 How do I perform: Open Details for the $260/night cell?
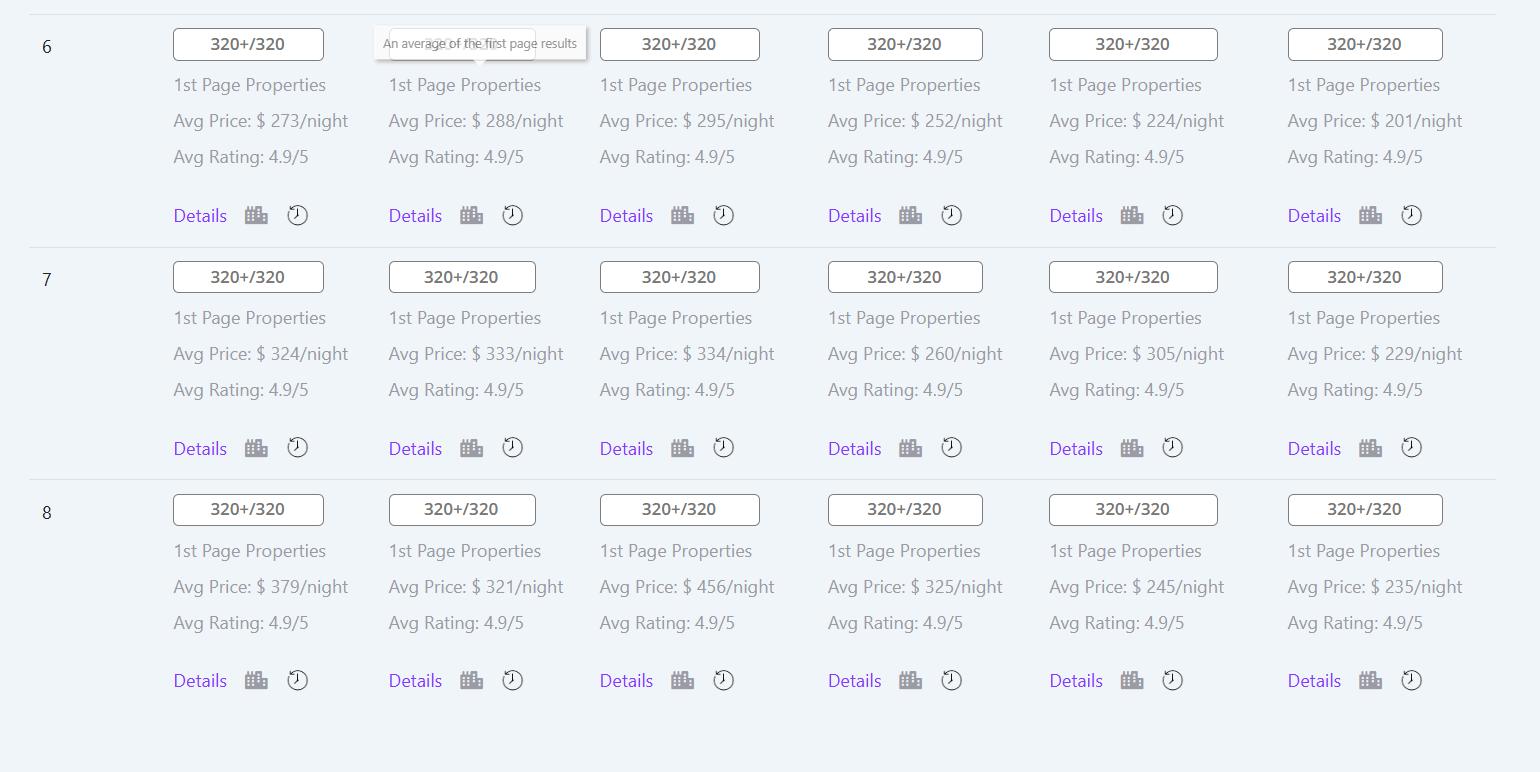coord(854,449)
